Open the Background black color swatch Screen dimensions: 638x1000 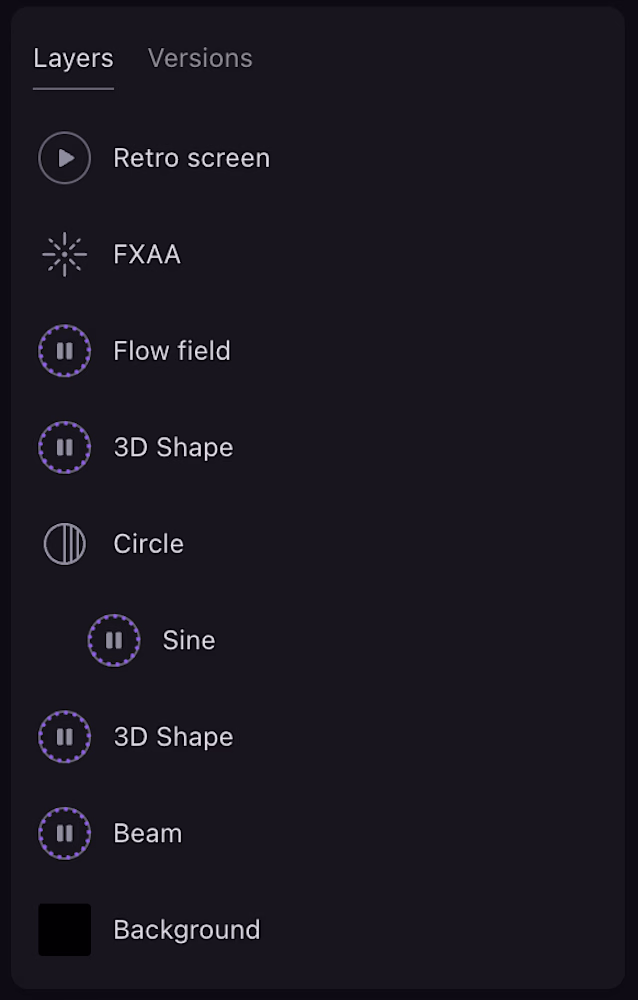pos(65,930)
